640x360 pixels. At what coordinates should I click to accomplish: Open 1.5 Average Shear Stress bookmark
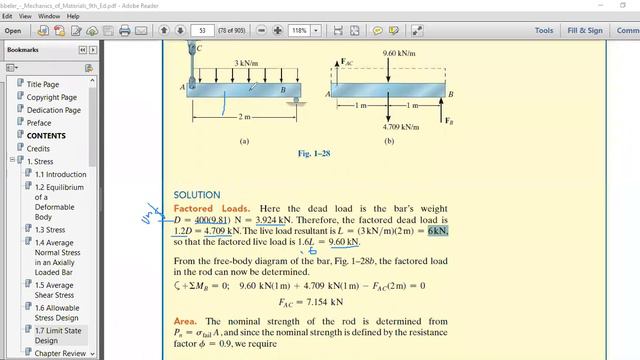click(x=54, y=290)
